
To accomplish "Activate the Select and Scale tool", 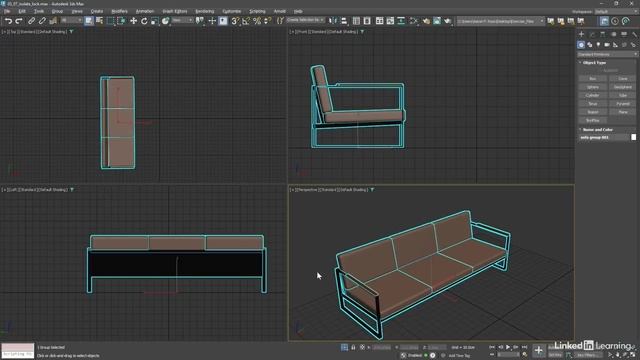I will (155, 21).
